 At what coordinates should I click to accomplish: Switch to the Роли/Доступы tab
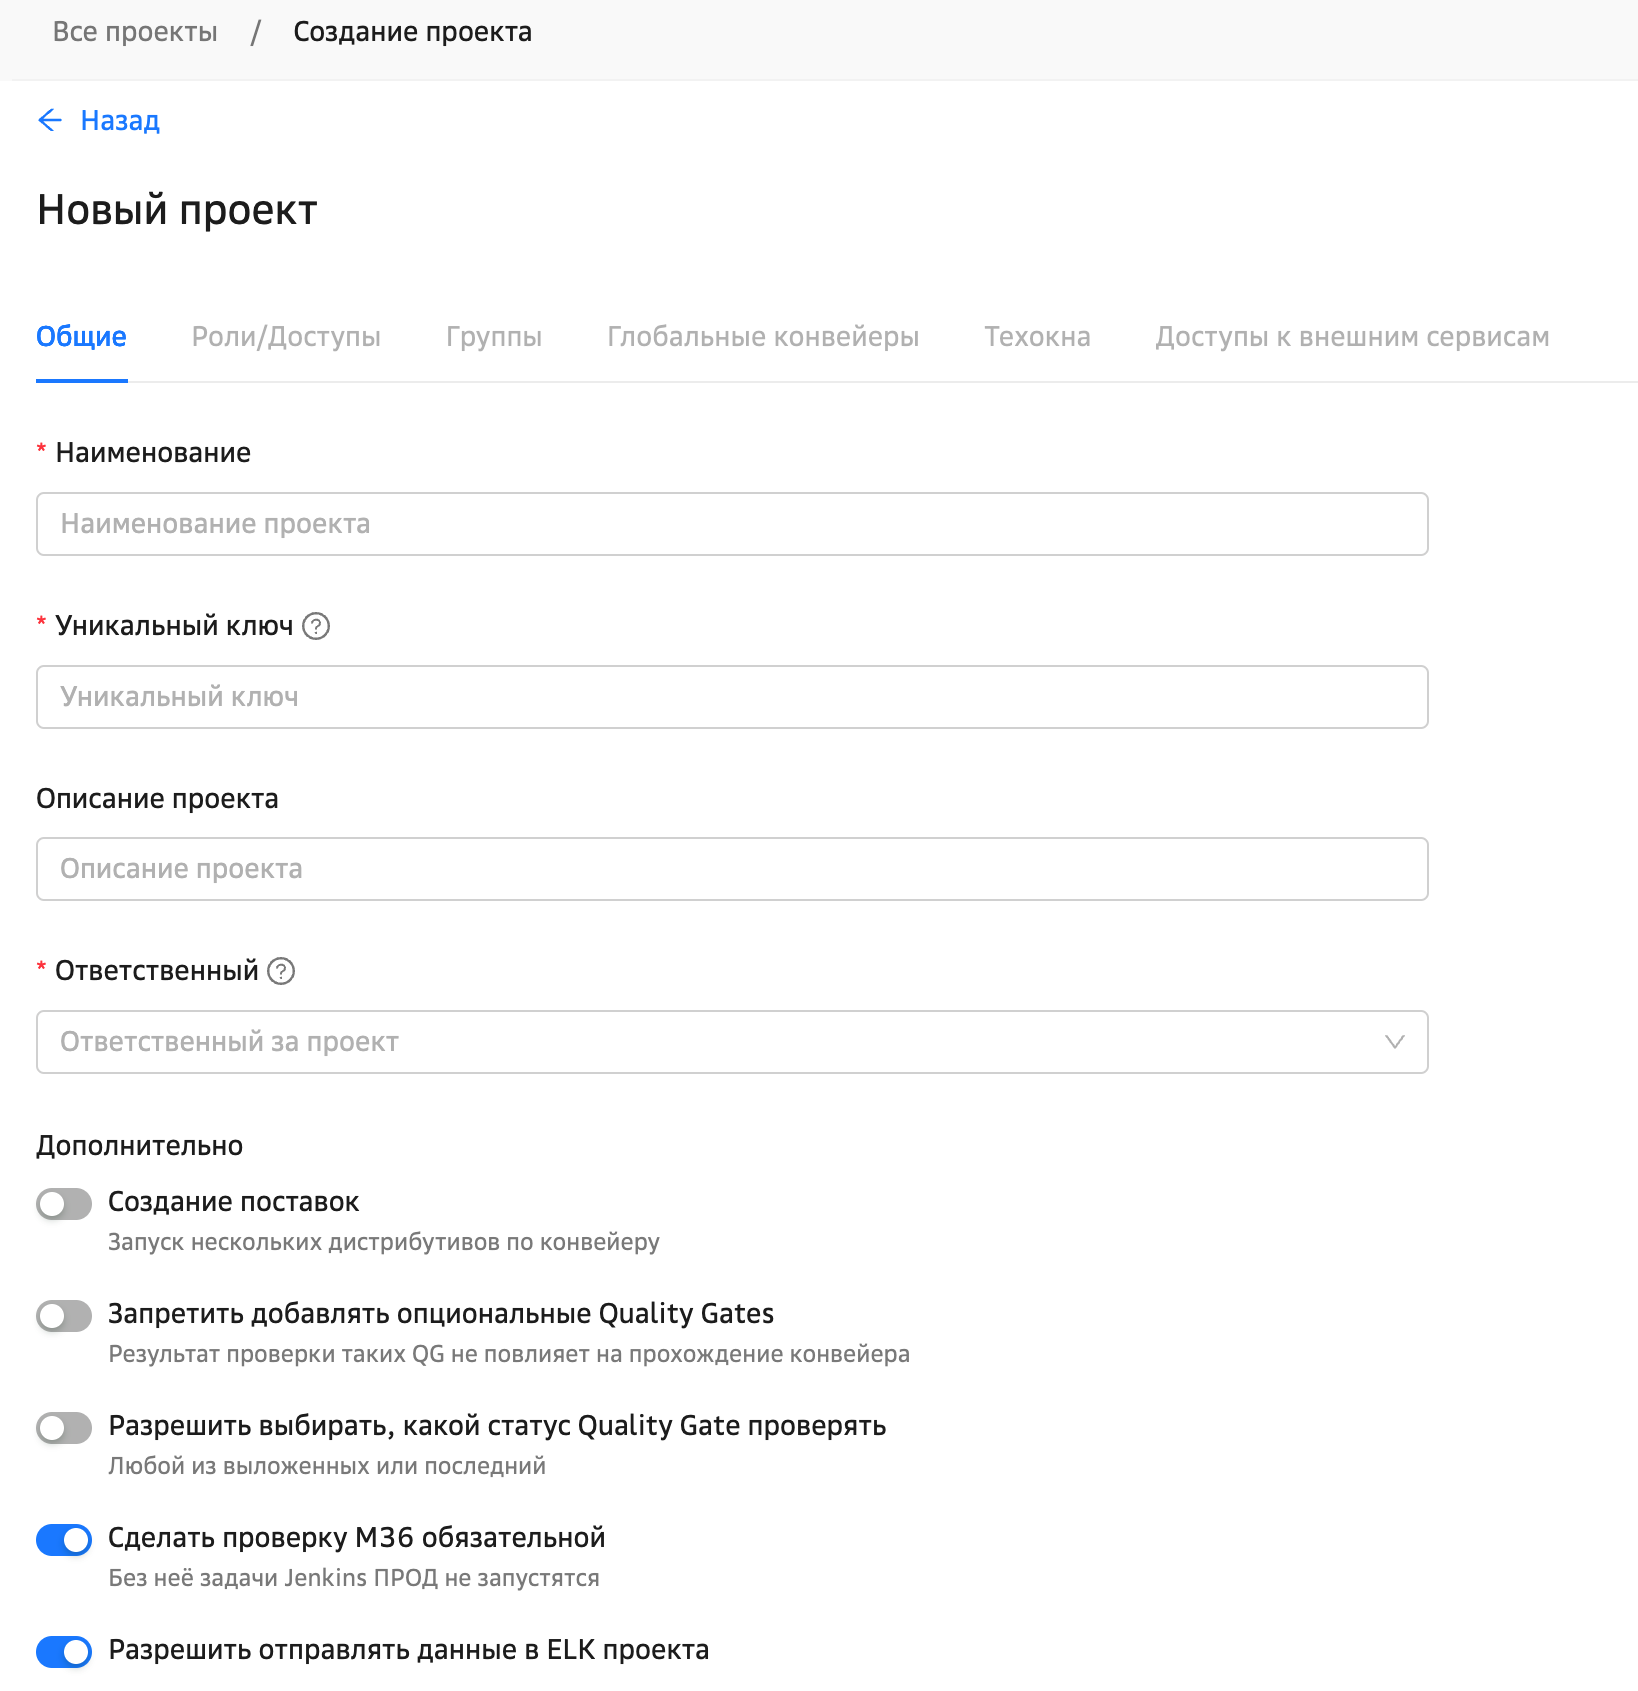tap(286, 337)
